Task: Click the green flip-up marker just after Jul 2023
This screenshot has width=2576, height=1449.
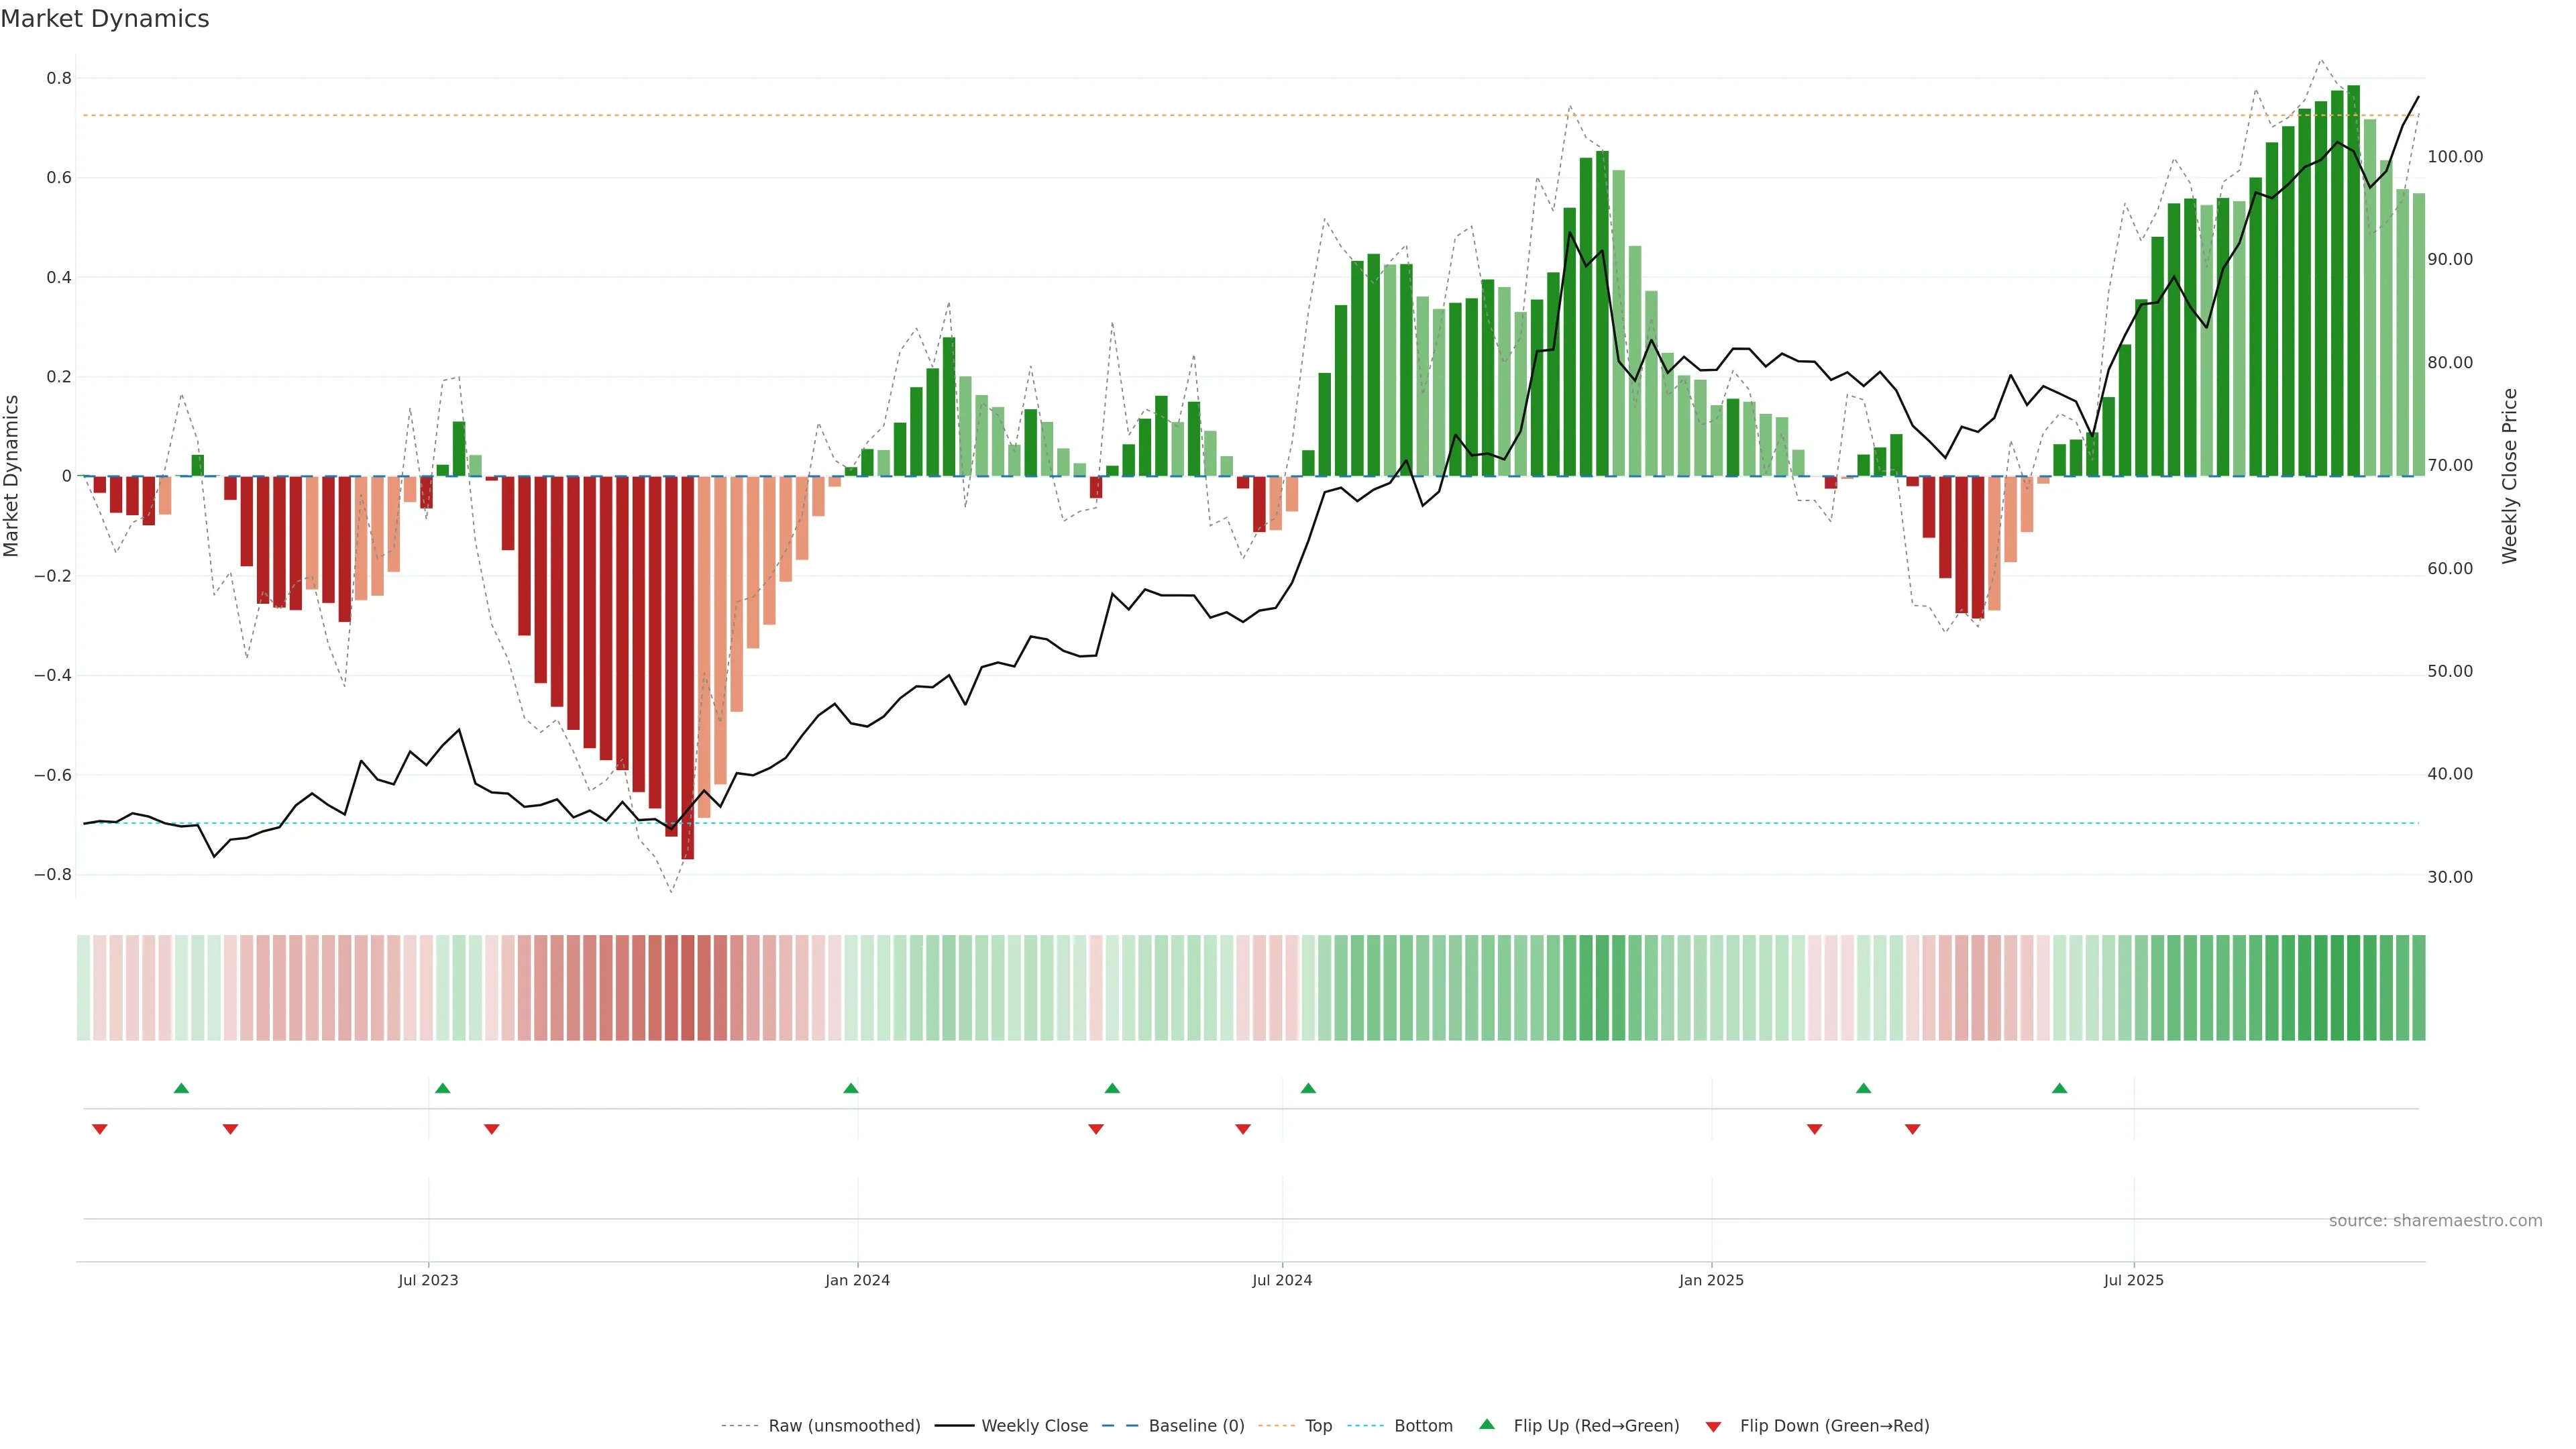Action: pos(443,1088)
